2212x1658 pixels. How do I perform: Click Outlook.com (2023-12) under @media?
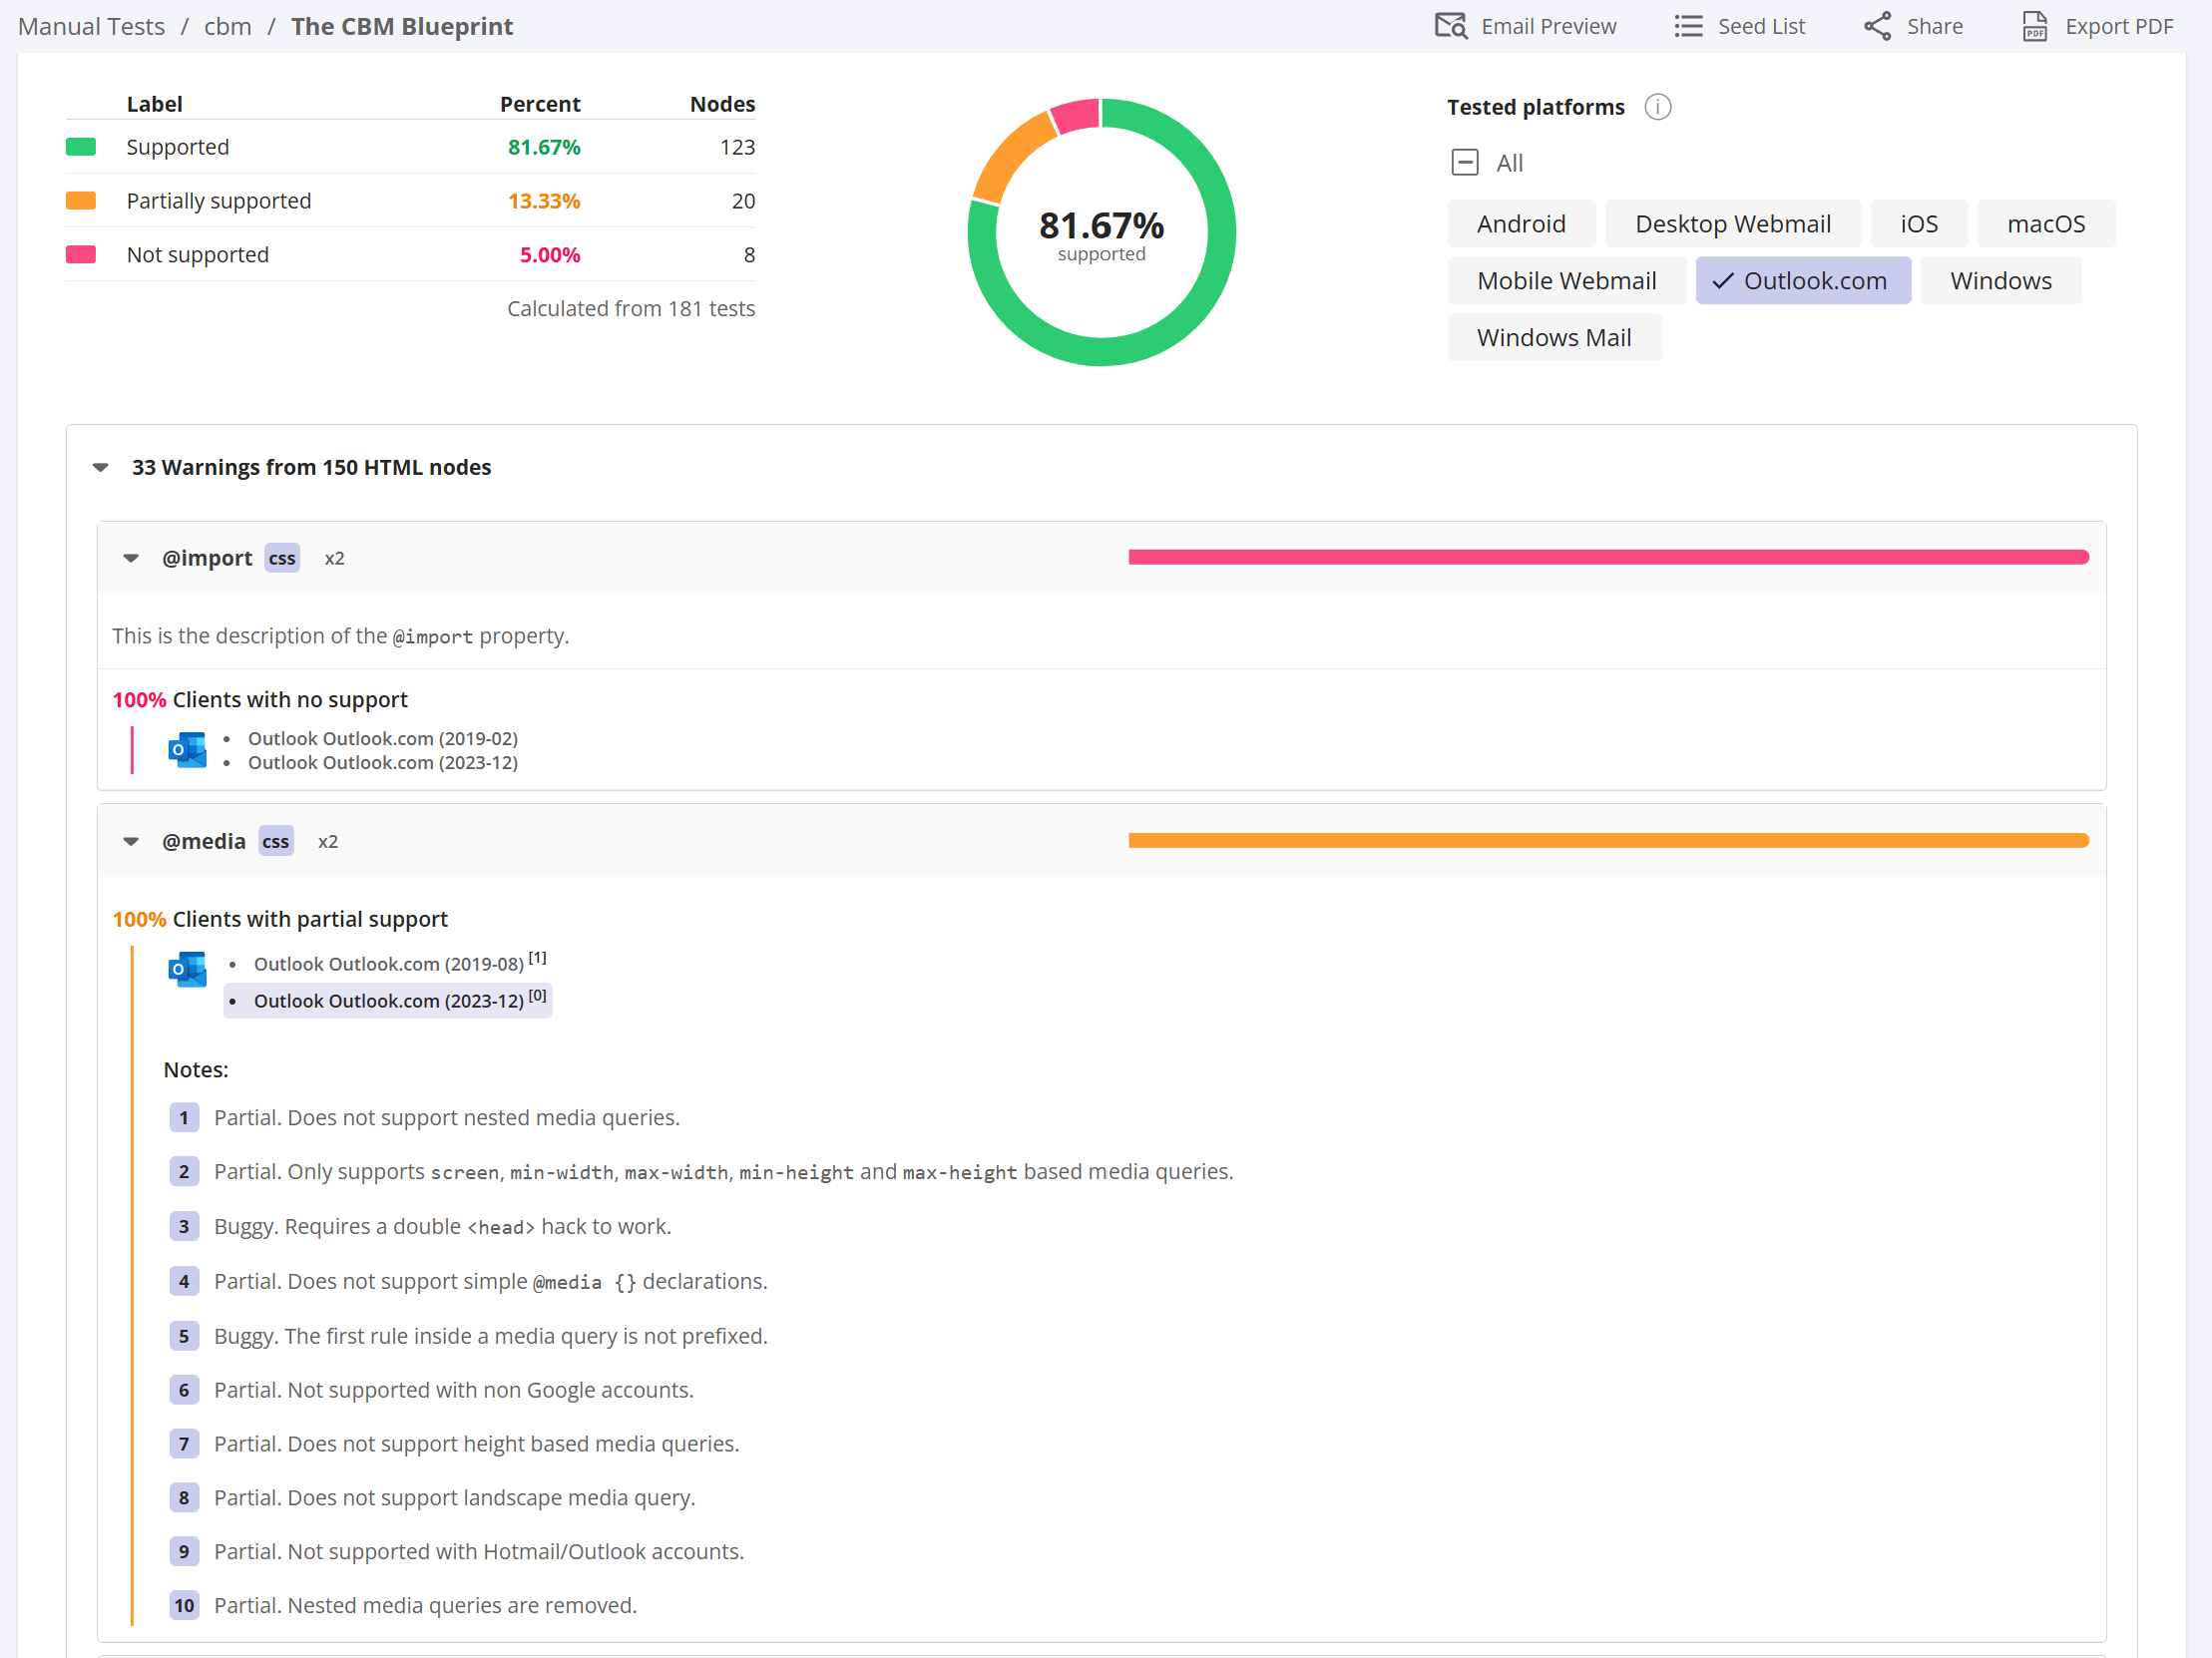(389, 1001)
